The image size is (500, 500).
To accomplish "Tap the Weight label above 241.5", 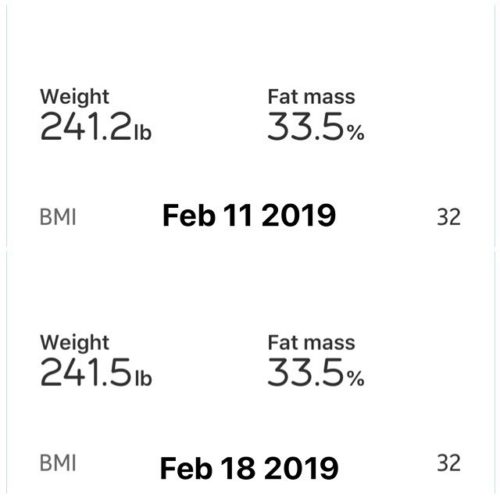I will pyautogui.click(x=74, y=343).
